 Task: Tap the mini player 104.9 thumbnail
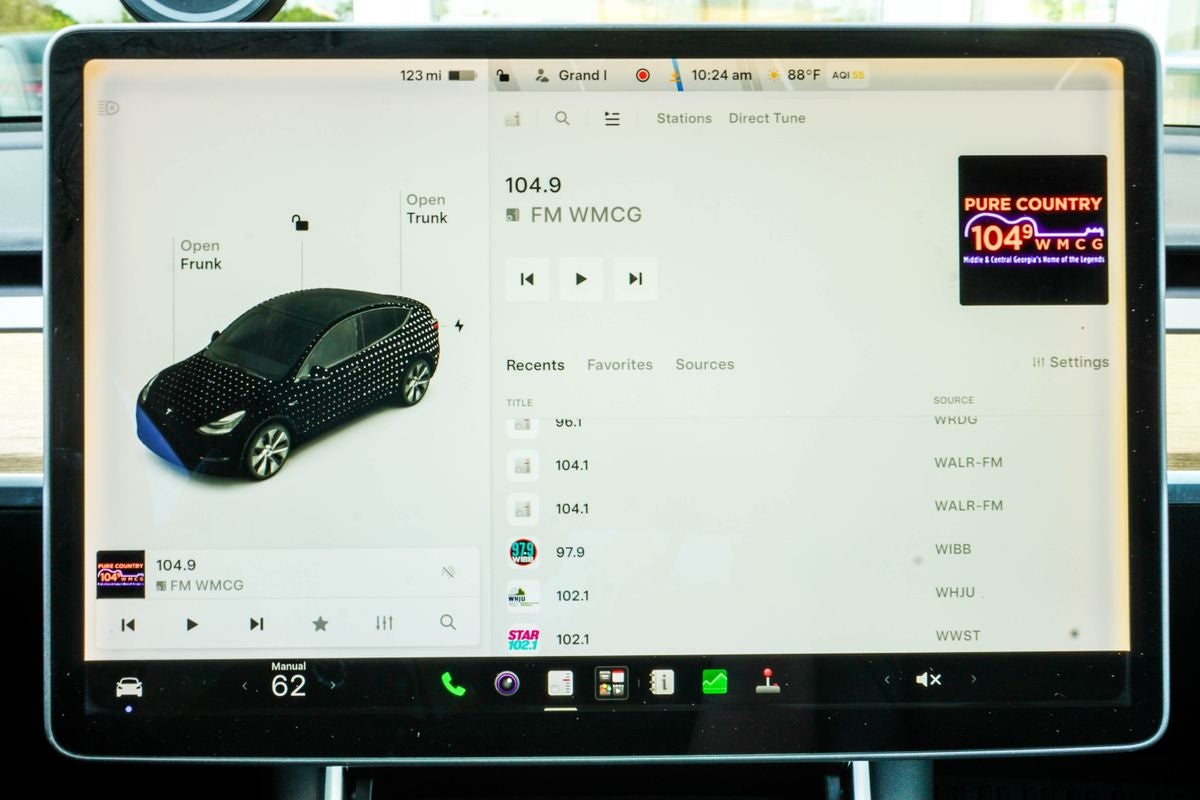point(120,575)
